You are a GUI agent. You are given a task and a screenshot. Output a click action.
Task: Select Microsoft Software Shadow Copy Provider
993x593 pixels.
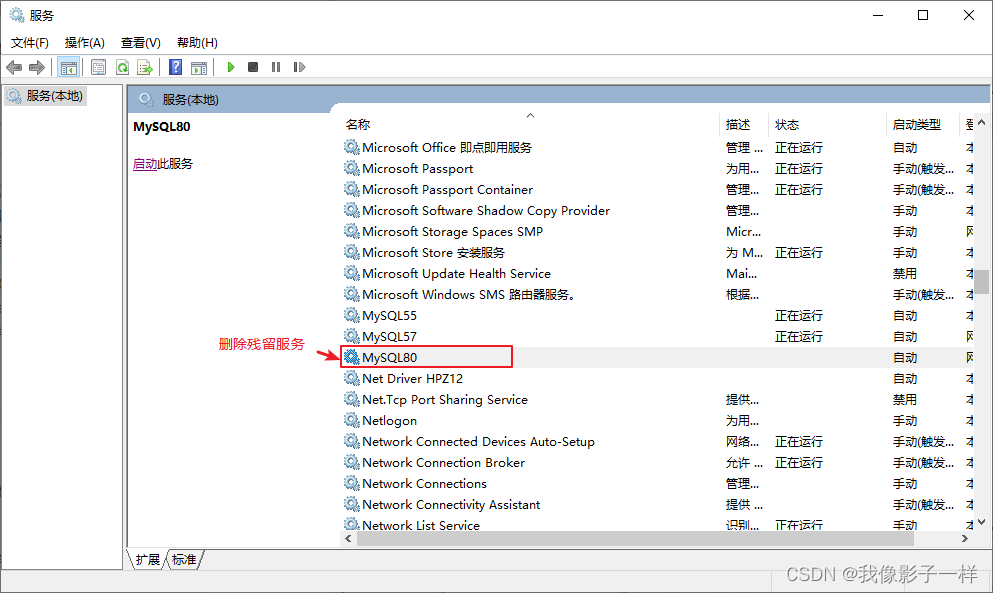point(657,210)
